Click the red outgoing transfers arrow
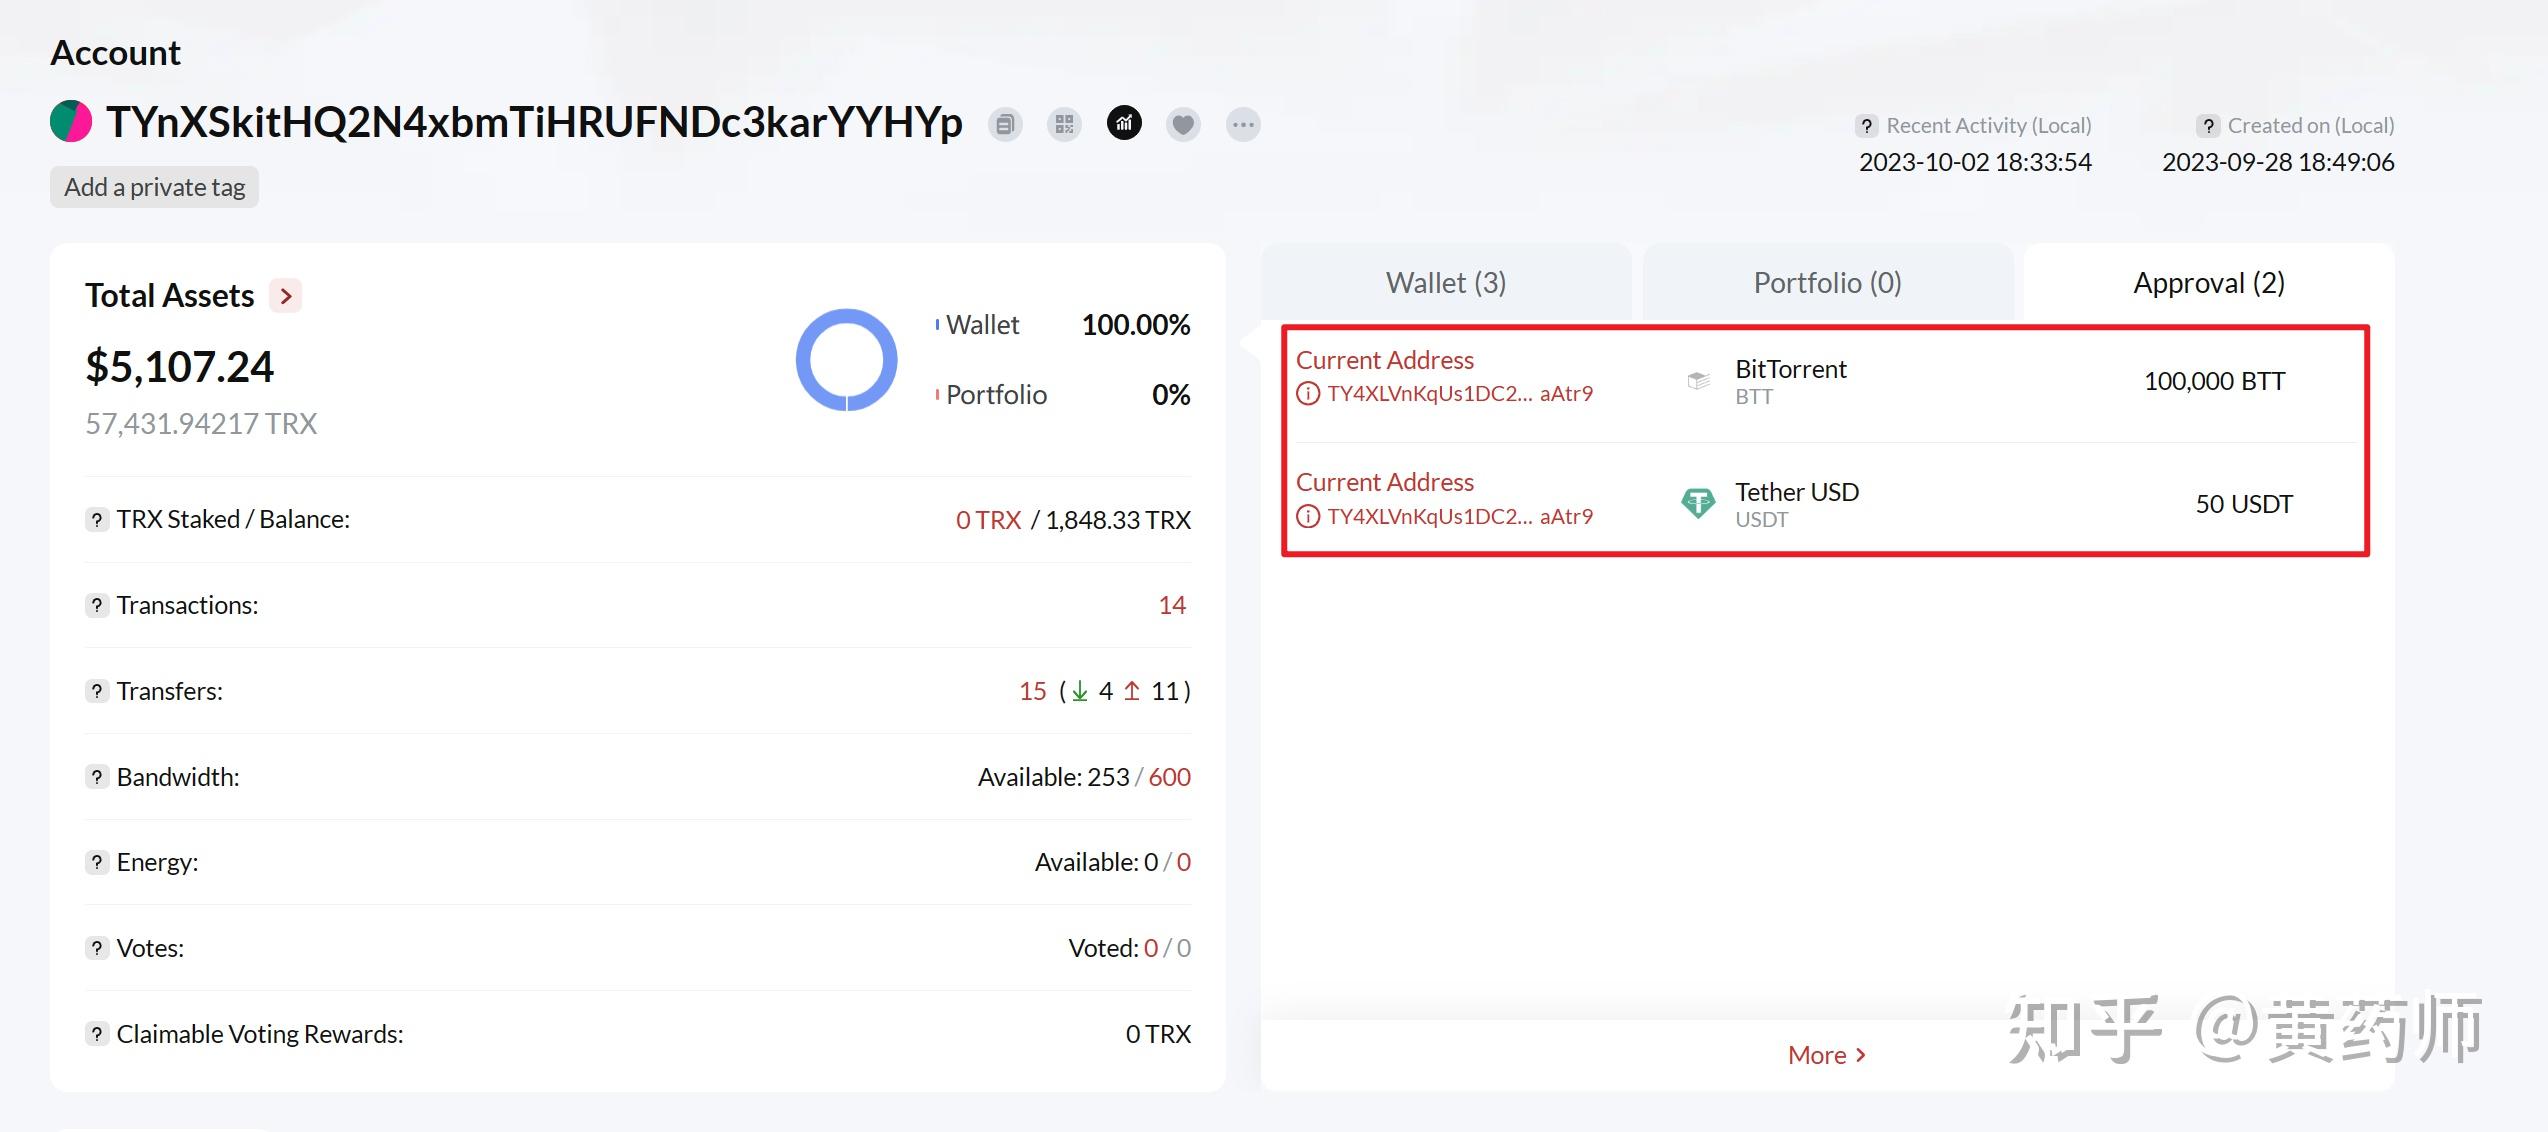2548x1132 pixels. [1132, 691]
